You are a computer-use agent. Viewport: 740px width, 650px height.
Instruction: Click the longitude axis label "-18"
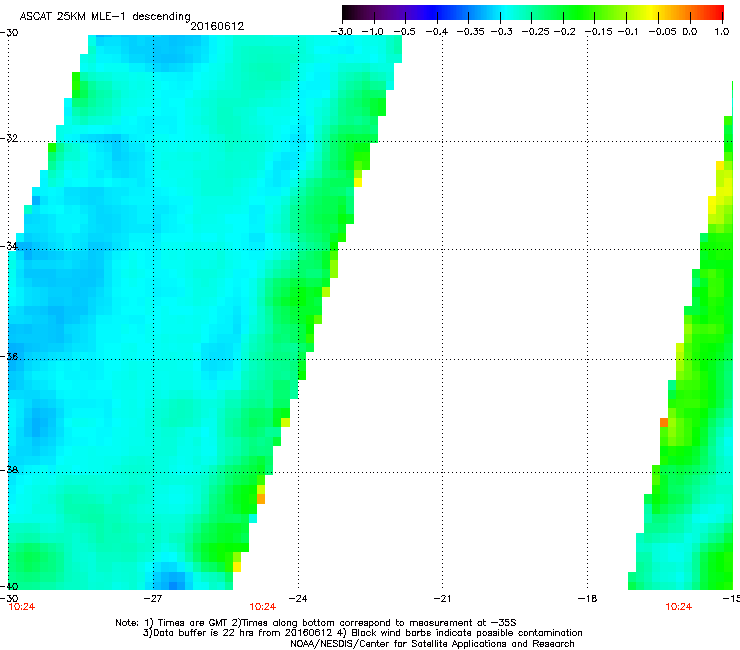(587, 599)
